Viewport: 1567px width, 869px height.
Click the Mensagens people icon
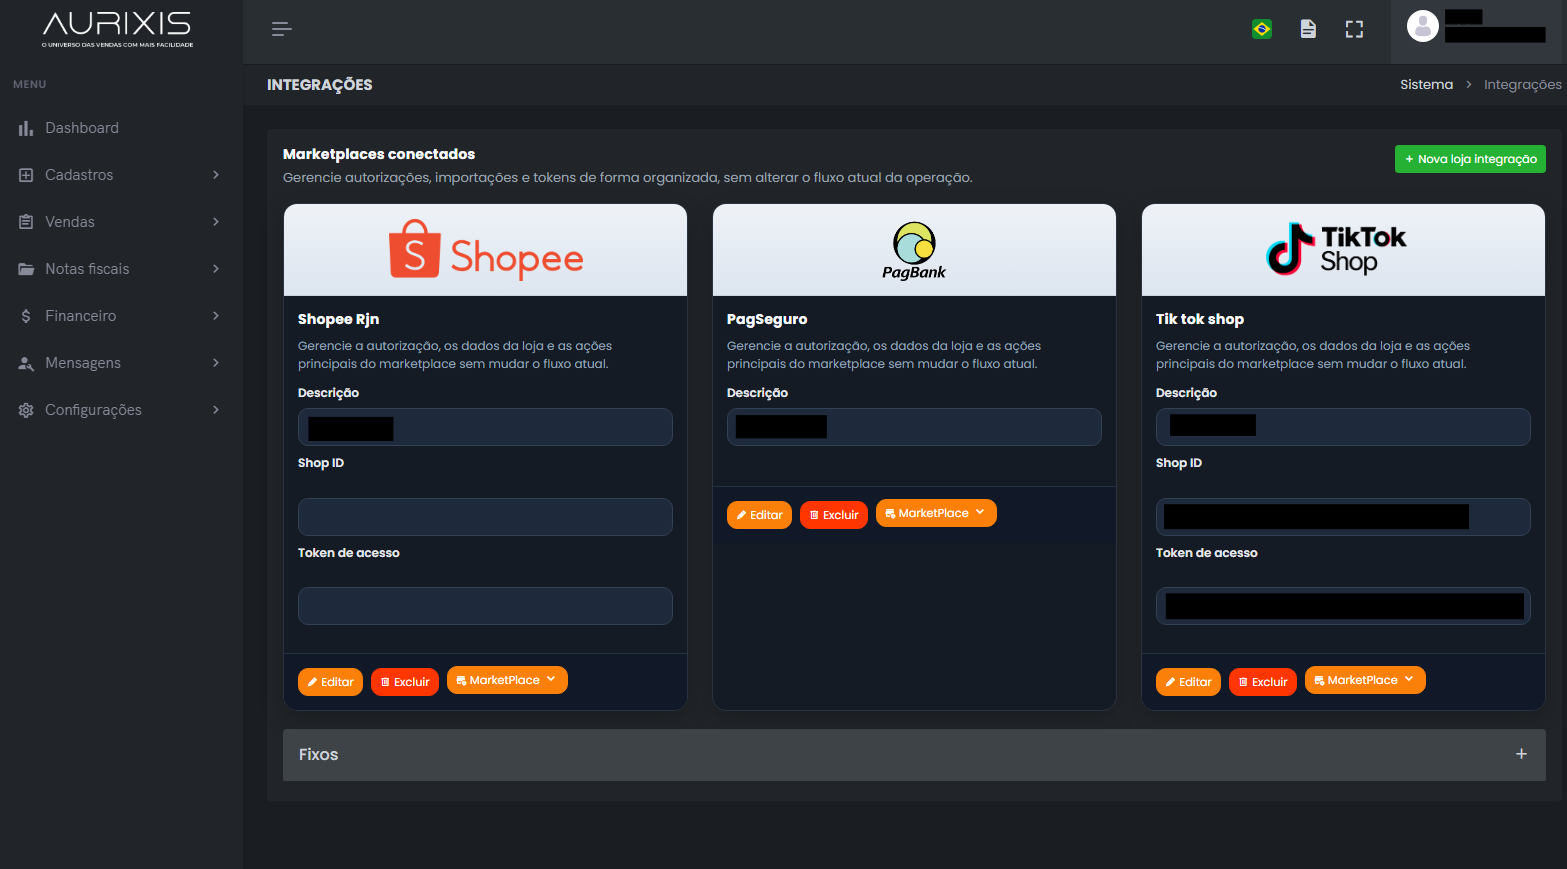[26, 363]
